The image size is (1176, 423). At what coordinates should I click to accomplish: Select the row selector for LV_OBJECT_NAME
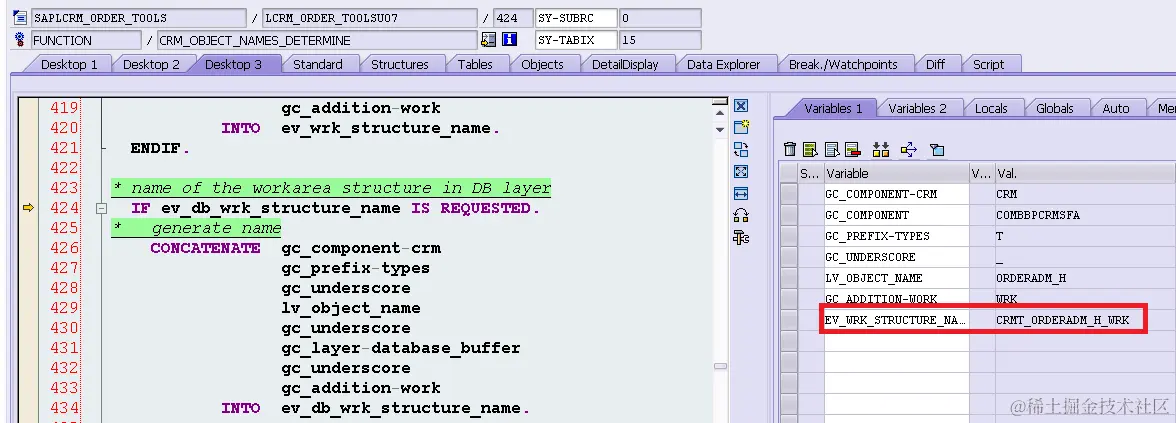click(x=788, y=278)
